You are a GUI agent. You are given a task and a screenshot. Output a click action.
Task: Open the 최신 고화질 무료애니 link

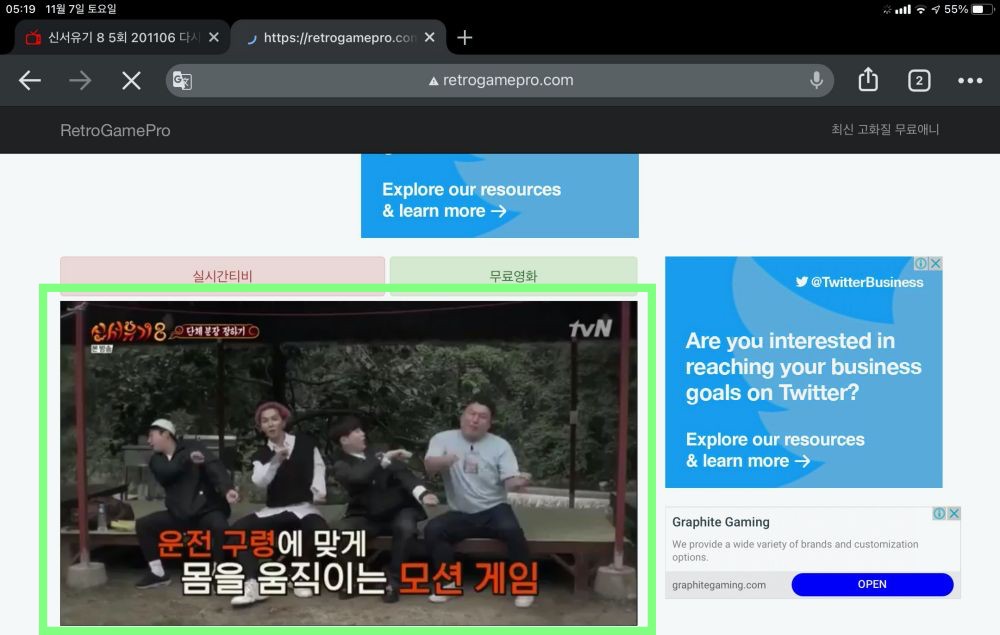pyautogui.click(x=885, y=130)
